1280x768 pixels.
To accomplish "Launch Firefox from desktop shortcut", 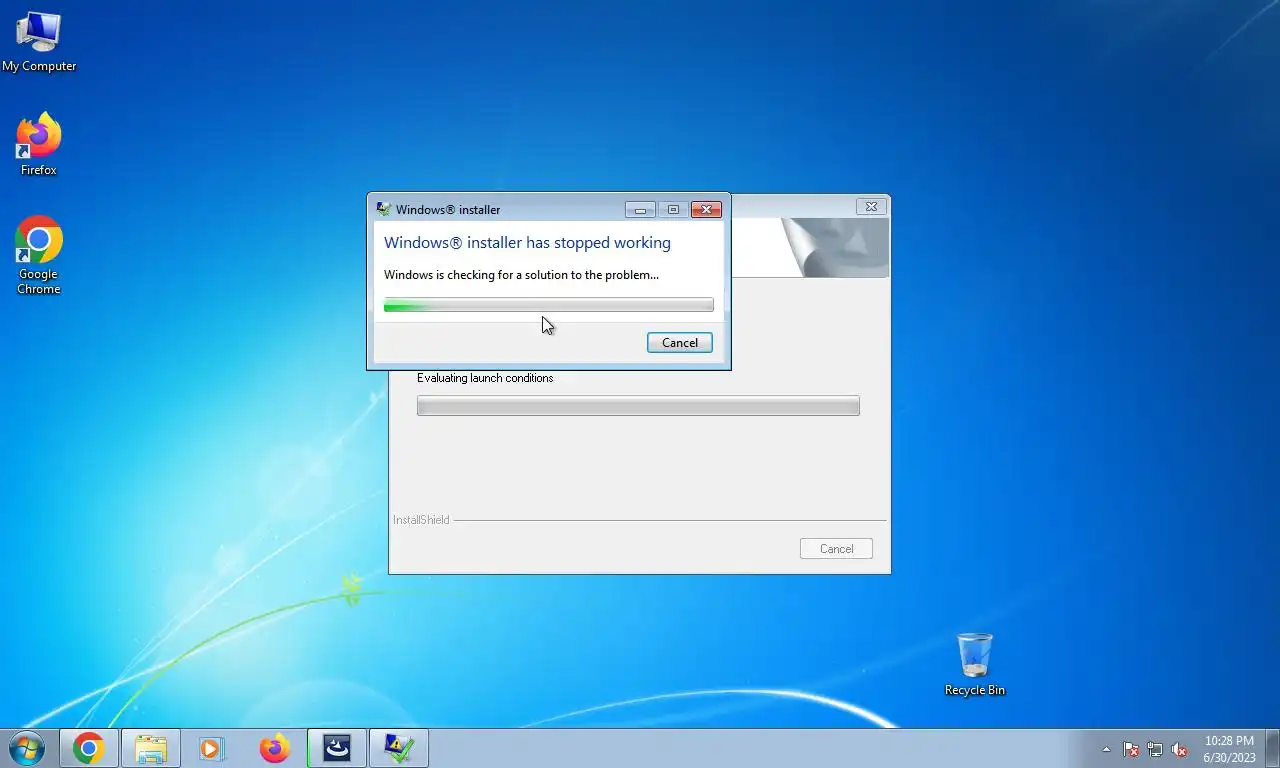I will pyautogui.click(x=39, y=145).
